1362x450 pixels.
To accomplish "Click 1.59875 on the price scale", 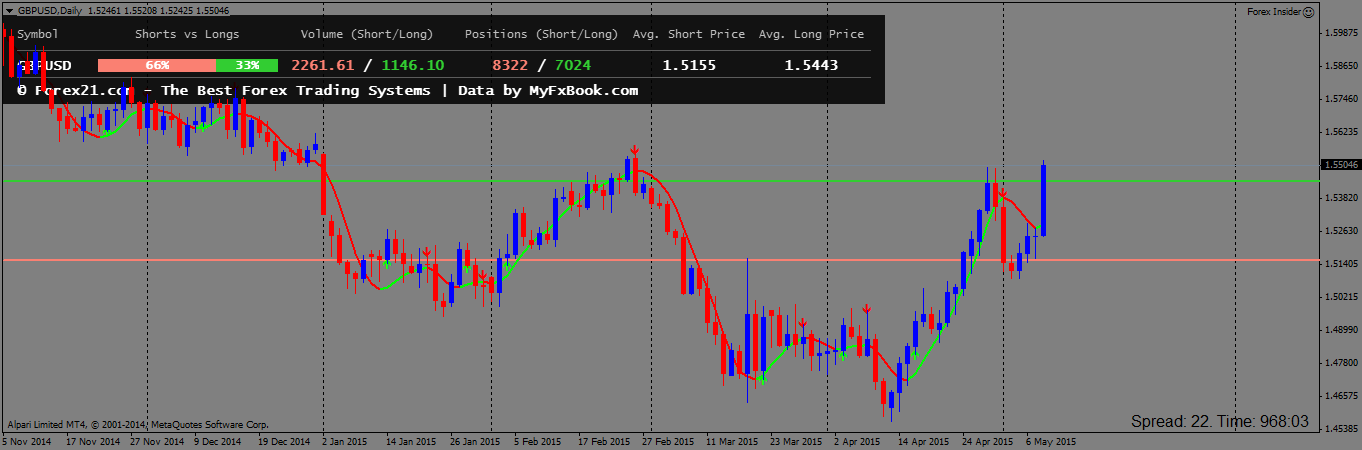I will click(1341, 33).
